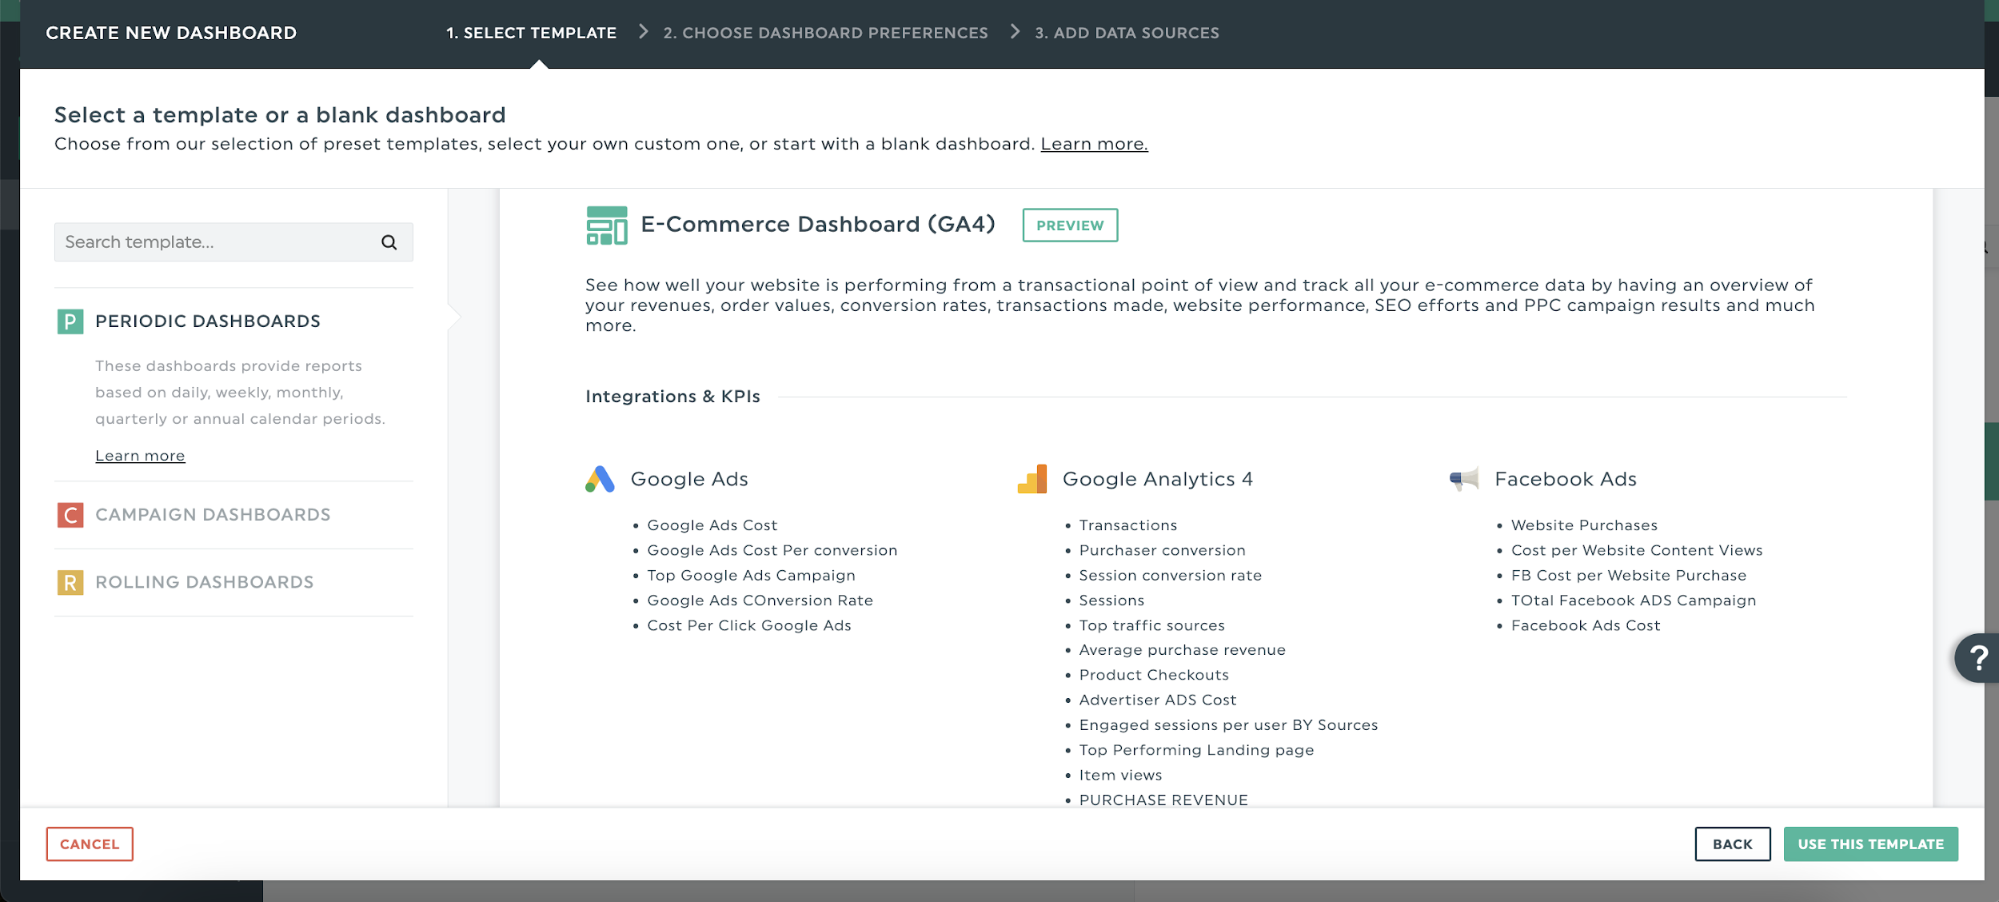This screenshot has width=1999, height=902.
Task: Open Learn more link under Periodic Dashboards
Action: tap(140, 456)
